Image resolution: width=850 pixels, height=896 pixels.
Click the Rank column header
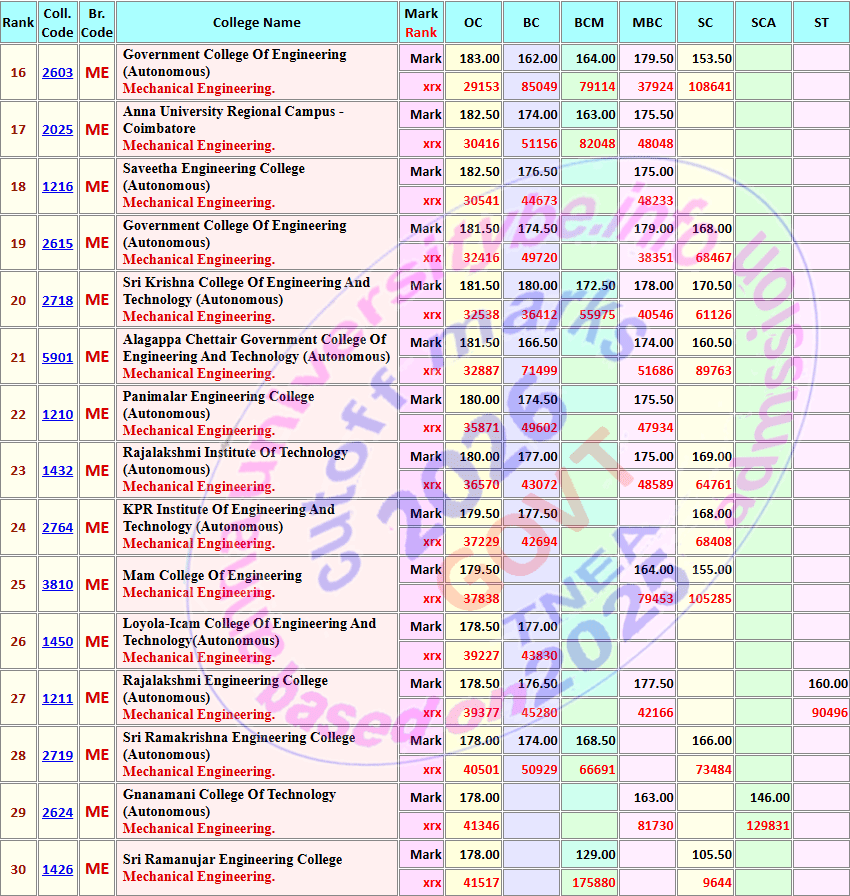coord(18,22)
